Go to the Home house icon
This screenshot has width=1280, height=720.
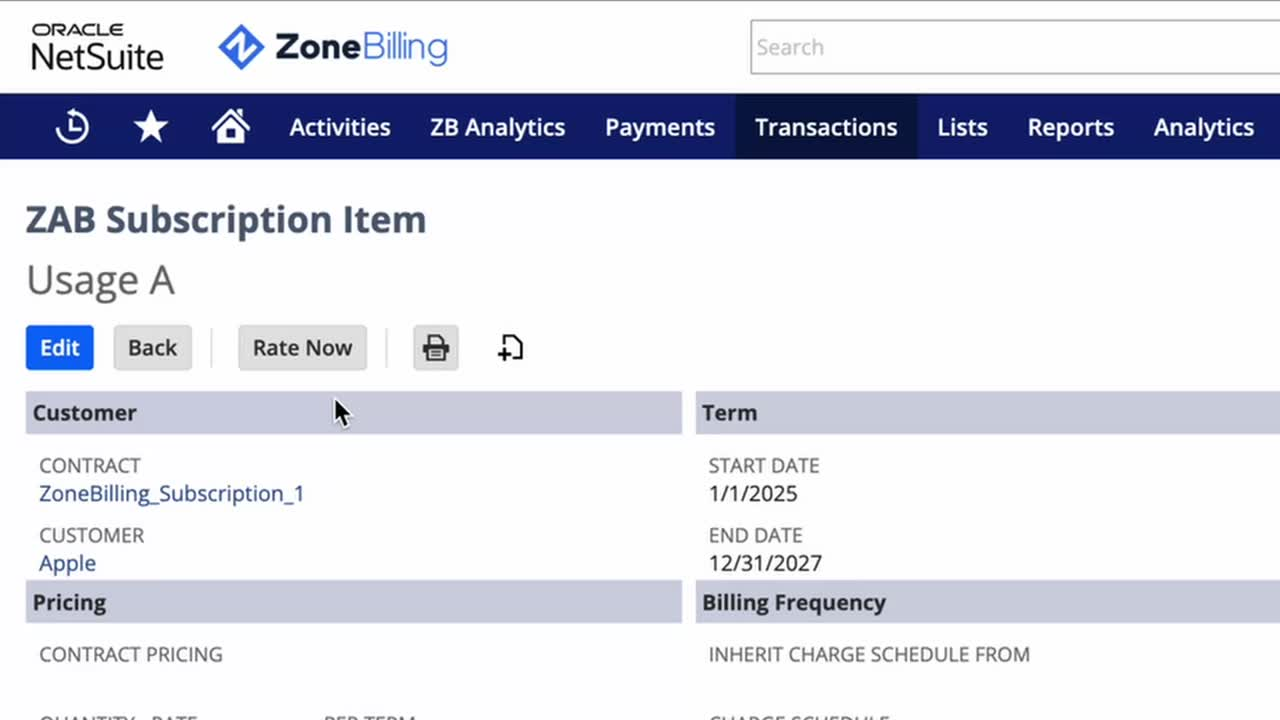[230, 127]
